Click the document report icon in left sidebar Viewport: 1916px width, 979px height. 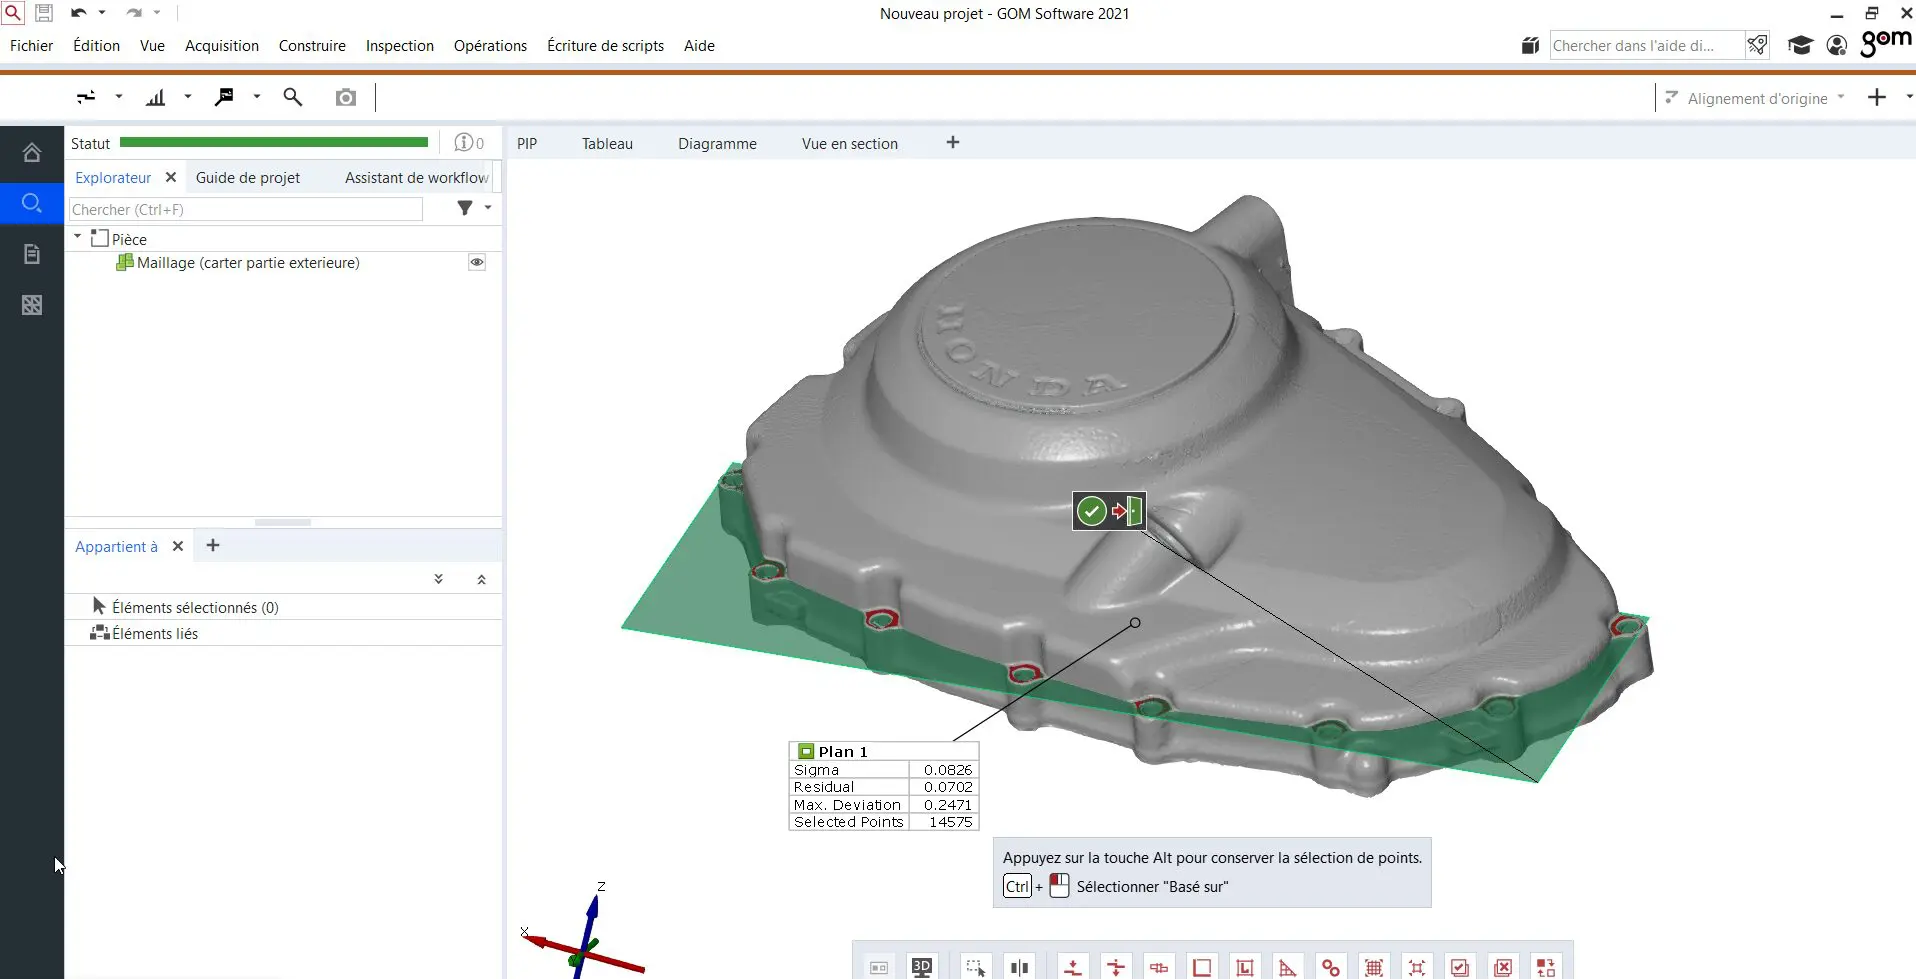pos(32,254)
